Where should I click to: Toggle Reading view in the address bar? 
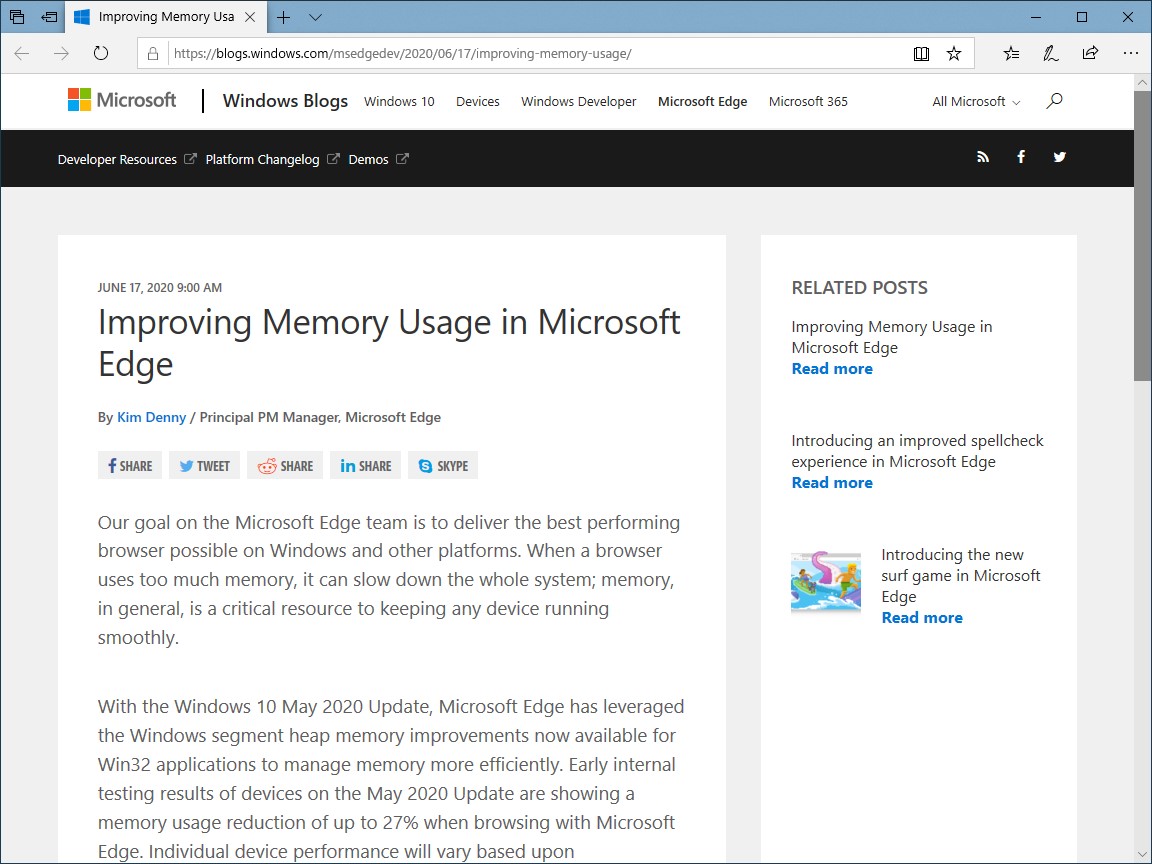pyautogui.click(x=921, y=53)
